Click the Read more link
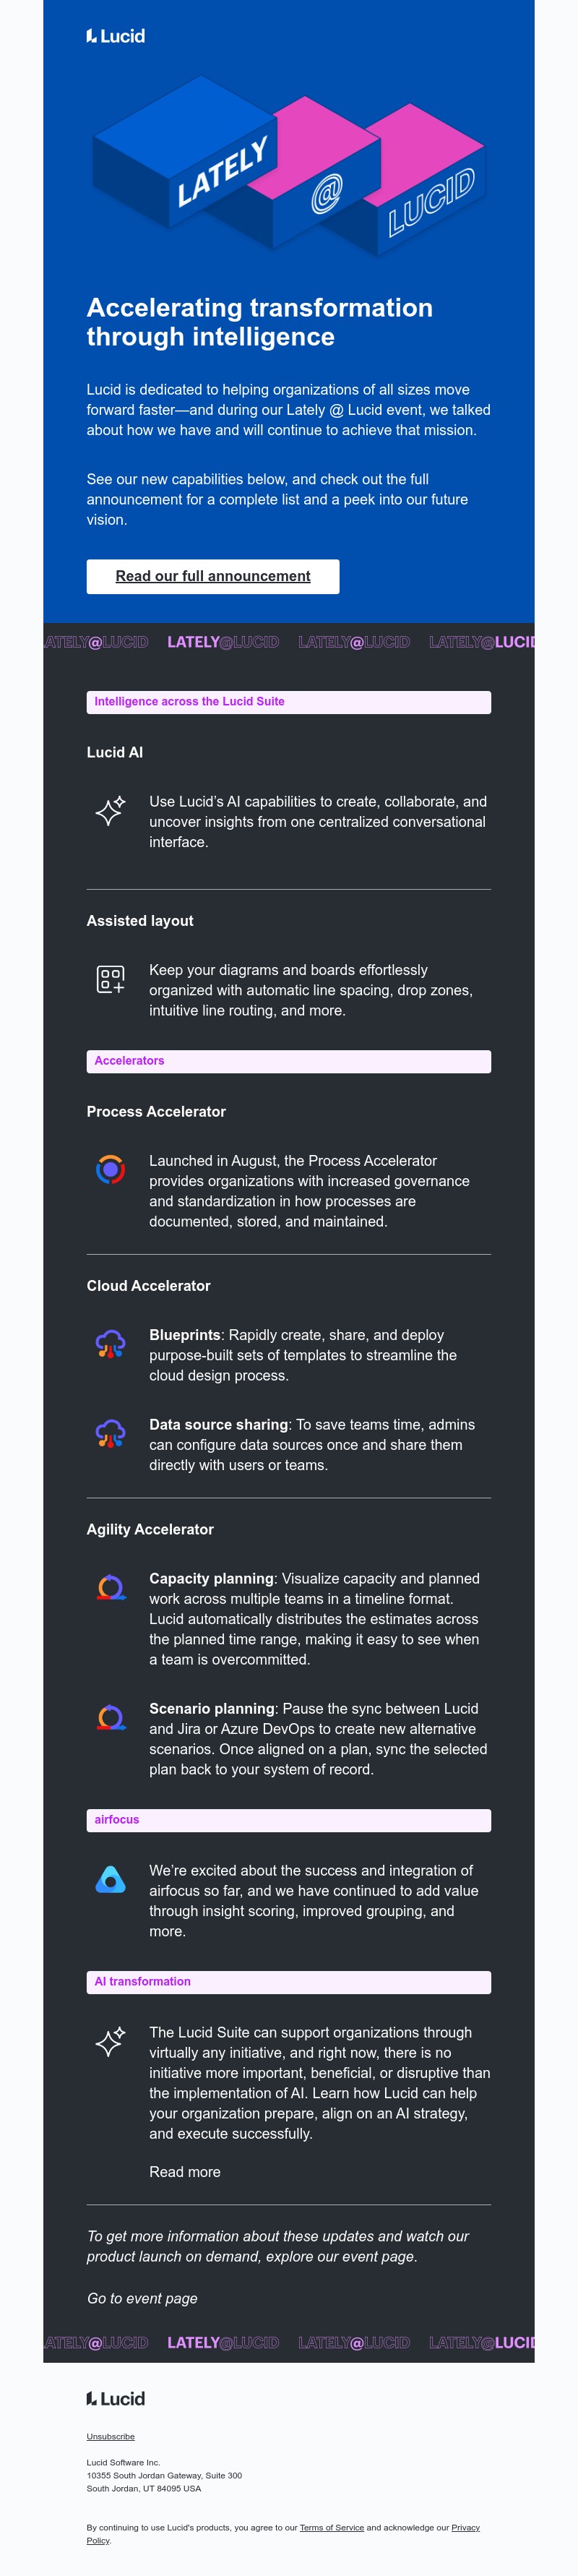The image size is (578, 2576). click(x=185, y=2171)
